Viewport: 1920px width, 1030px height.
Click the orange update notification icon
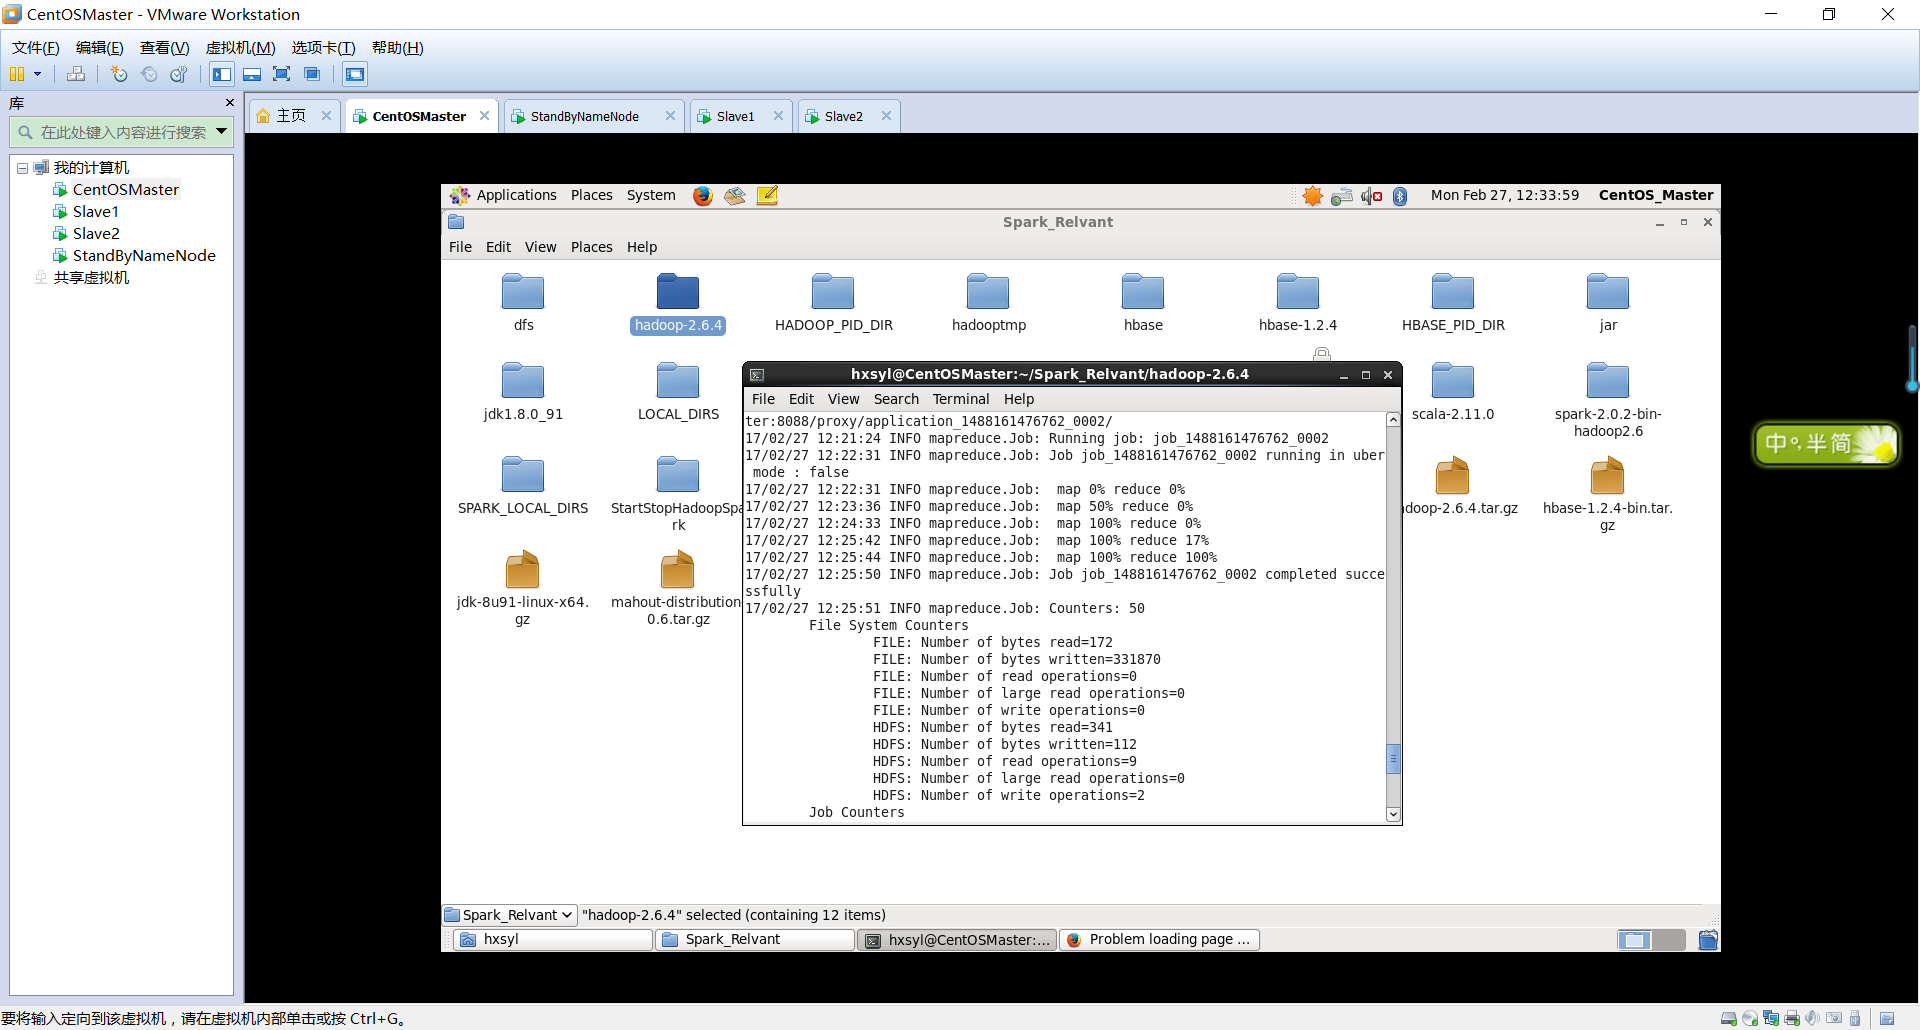pyautogui.click(x=1313, y=196)
